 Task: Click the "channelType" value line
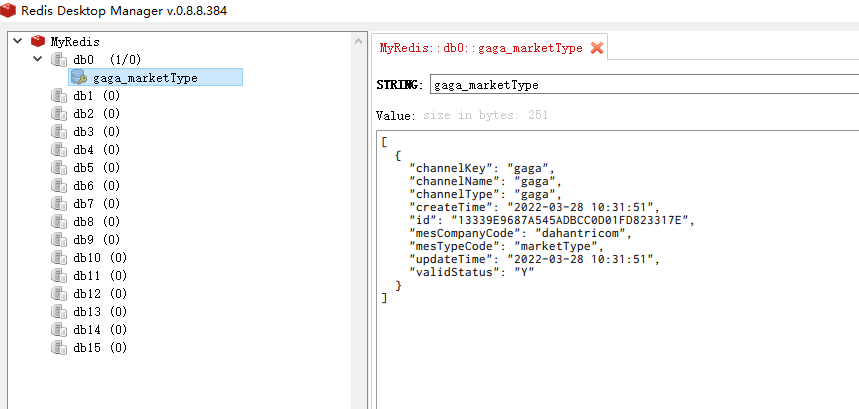pos(485,194)
